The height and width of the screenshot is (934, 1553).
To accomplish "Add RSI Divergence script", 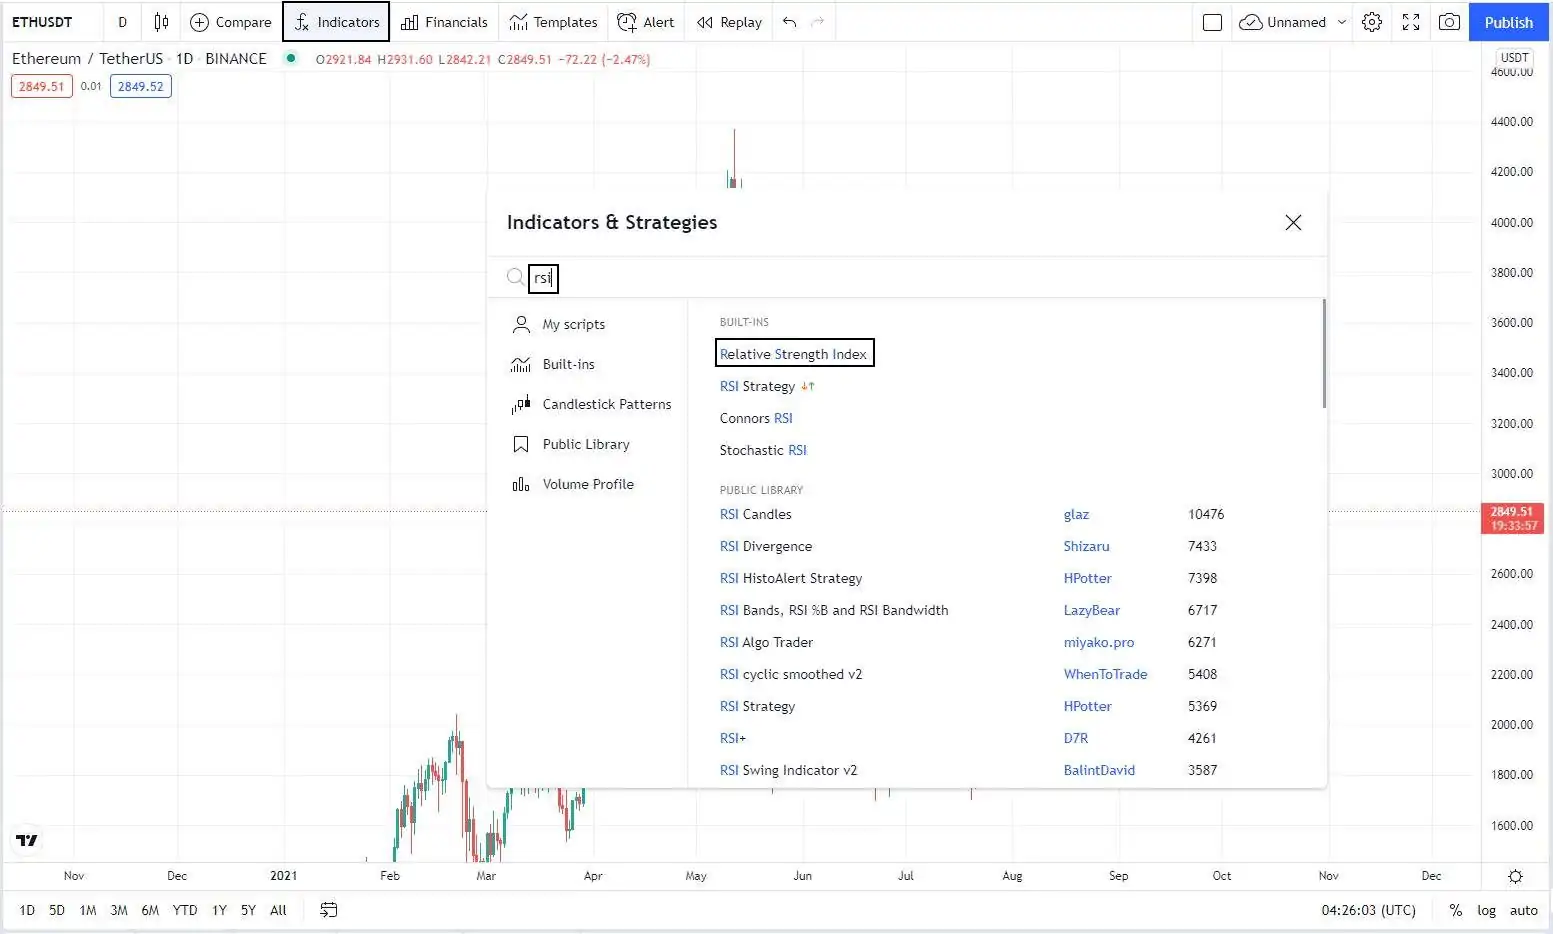I will pos(766,546).
